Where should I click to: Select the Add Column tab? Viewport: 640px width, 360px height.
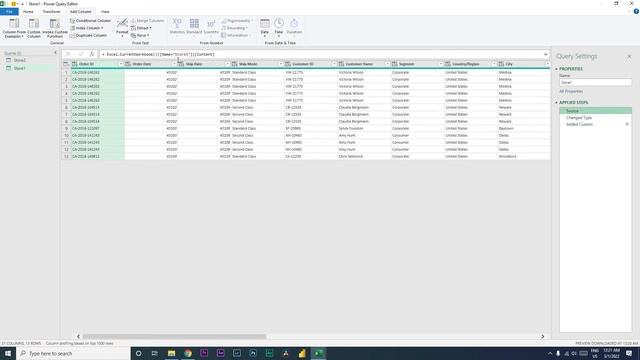[x=80, y=12]
